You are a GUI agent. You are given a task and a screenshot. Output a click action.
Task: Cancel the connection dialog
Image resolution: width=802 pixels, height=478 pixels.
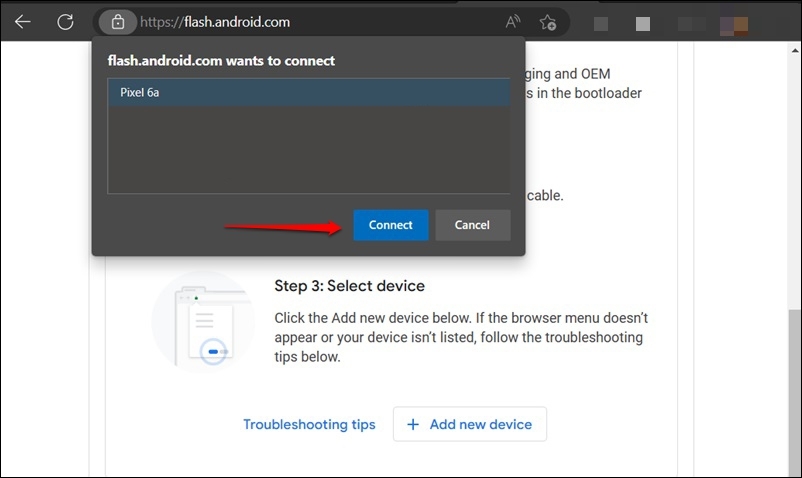tap(473, 225)
